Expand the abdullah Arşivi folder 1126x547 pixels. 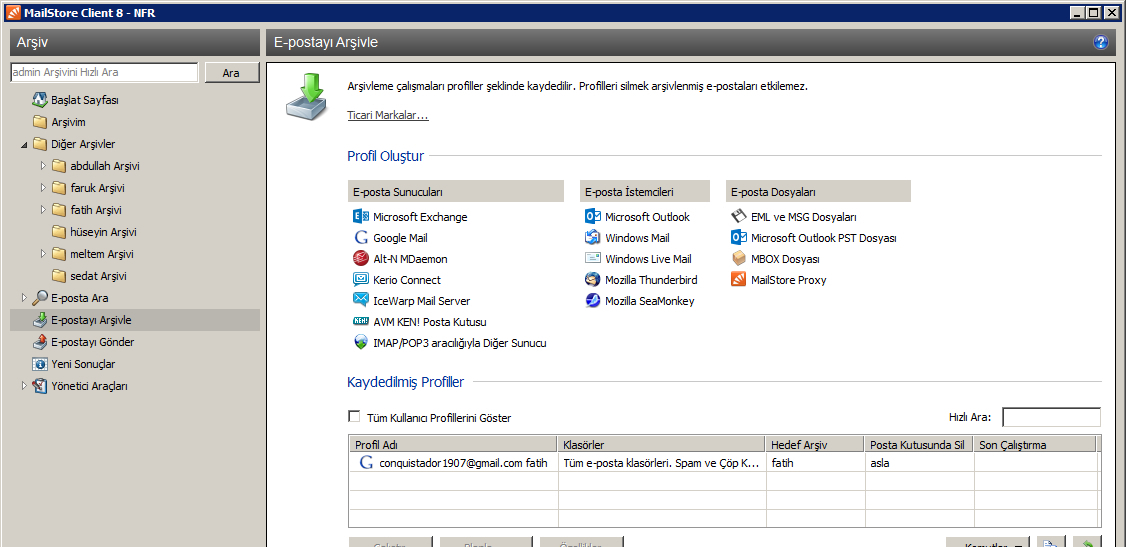[x=43, y=167]
